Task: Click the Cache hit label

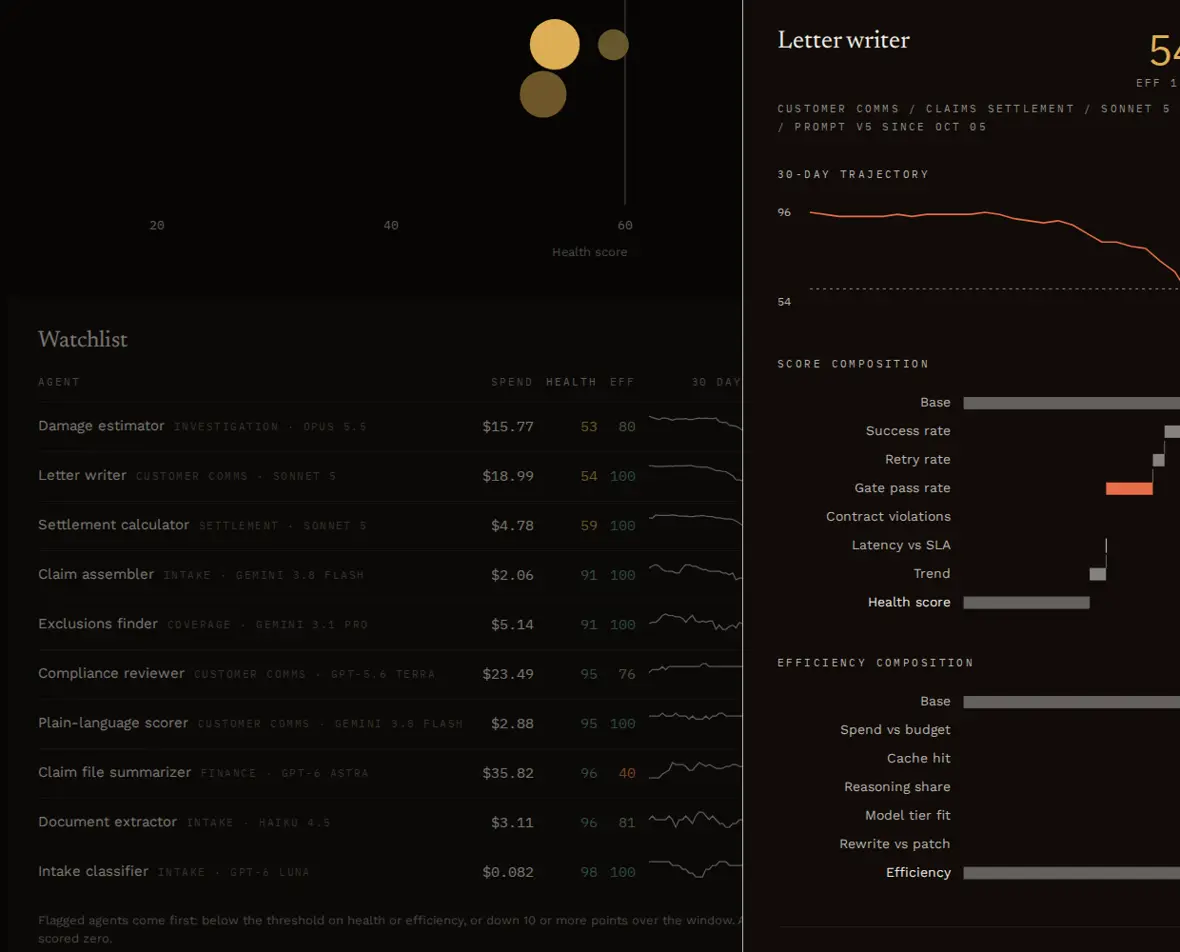Action: (918, 758)
